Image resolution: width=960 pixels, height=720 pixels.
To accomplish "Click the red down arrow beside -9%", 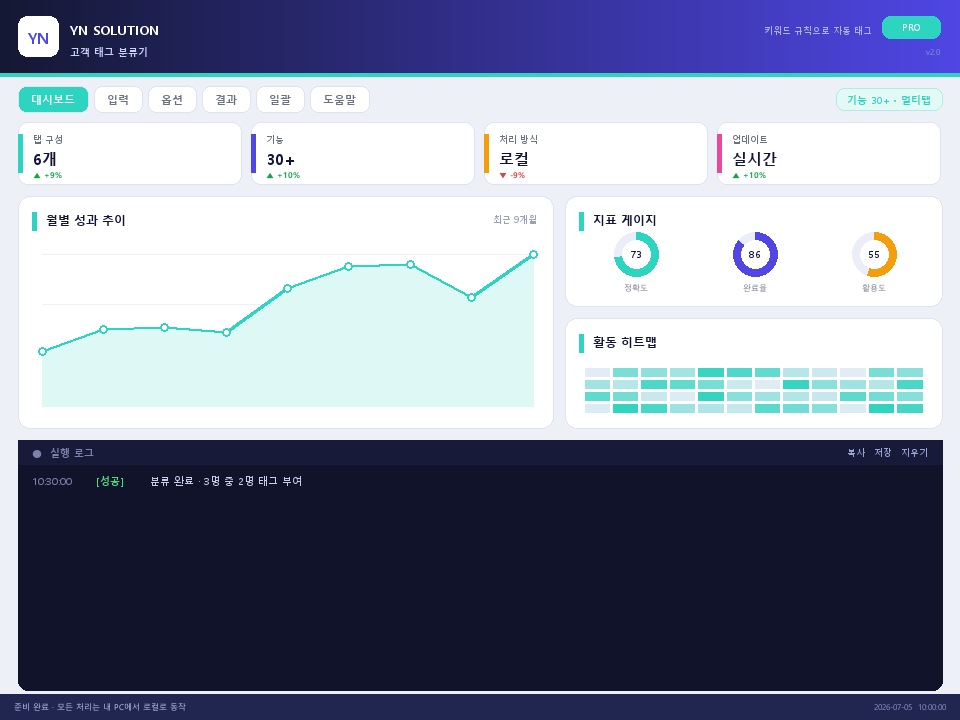I will pyautogui.click(x=503, y=176).
